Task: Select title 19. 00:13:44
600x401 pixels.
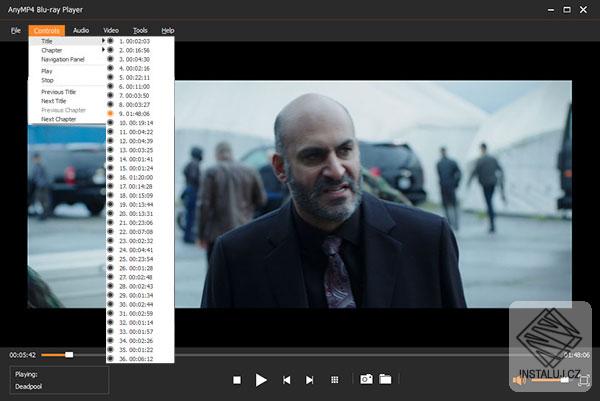Action: pos(140,205)
